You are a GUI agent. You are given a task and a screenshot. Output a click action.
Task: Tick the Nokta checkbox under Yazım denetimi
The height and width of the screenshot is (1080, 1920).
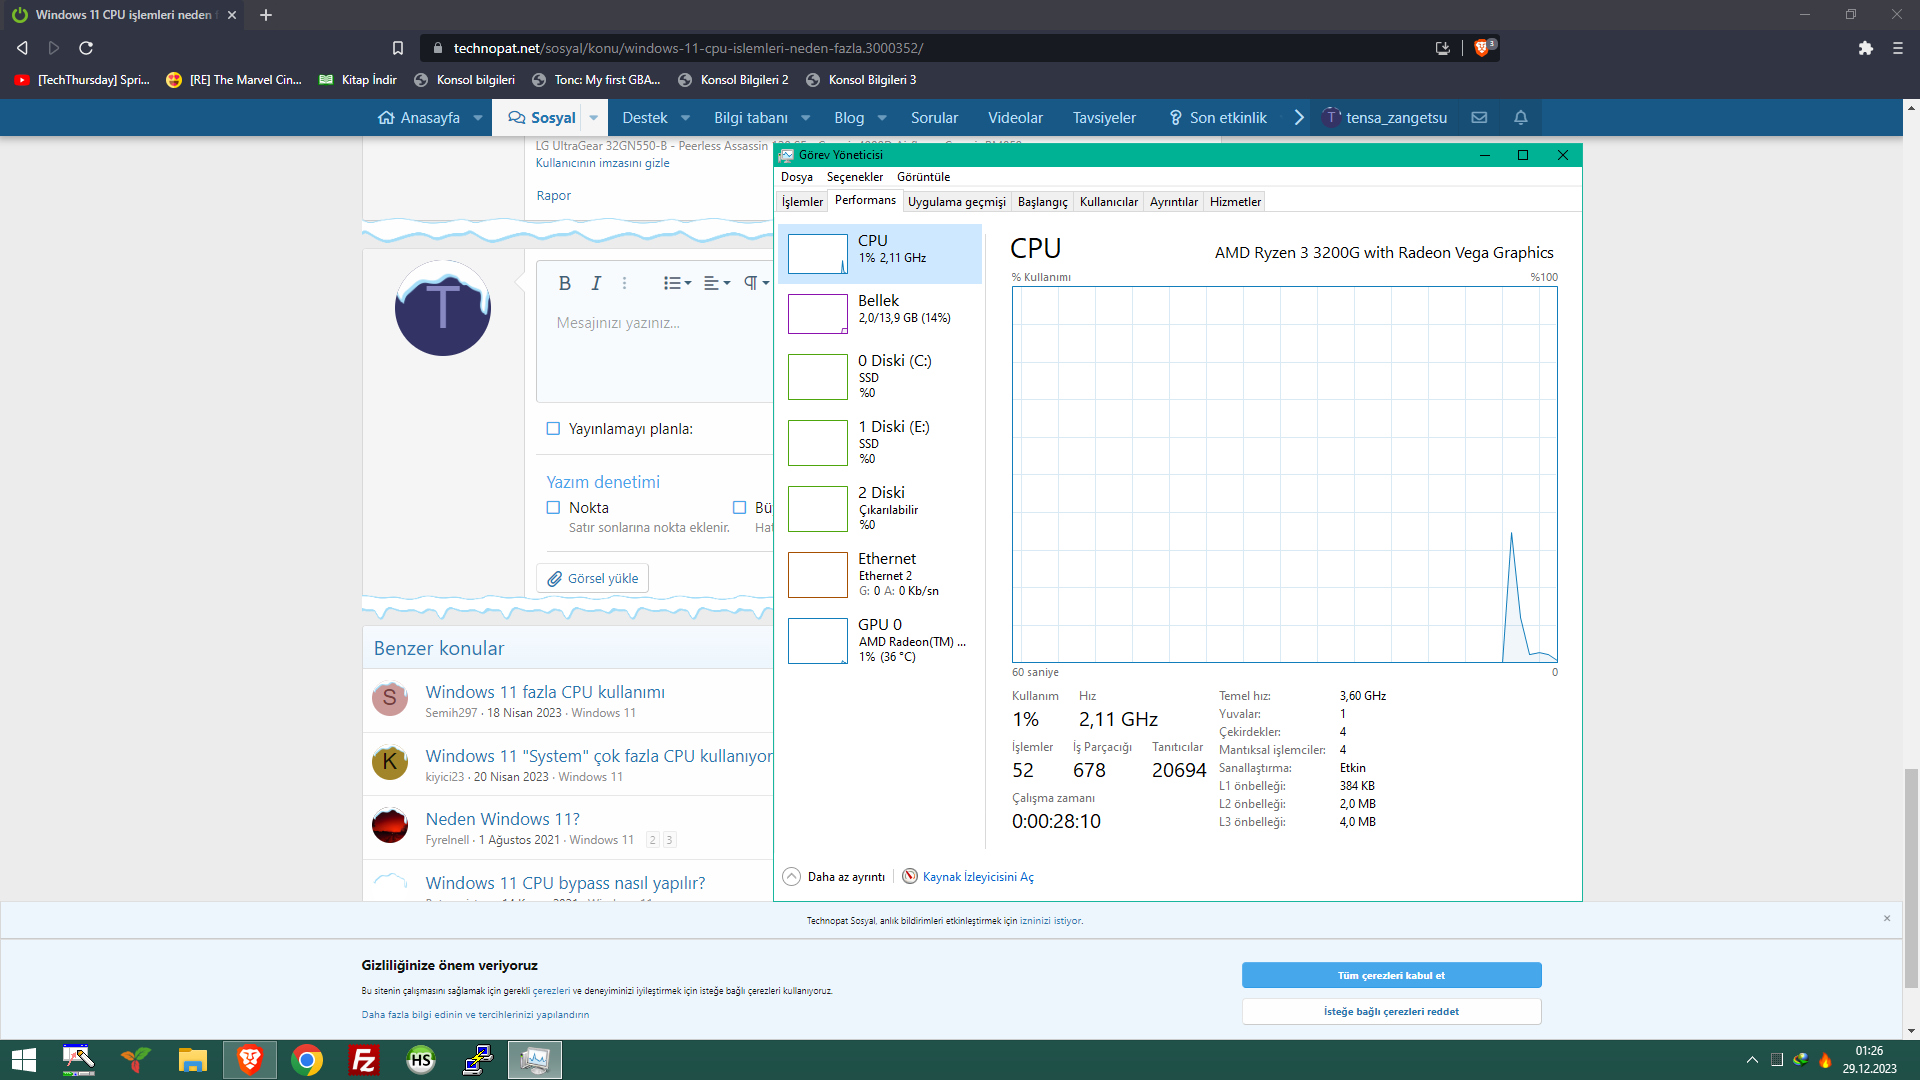[x=553, y=508]
